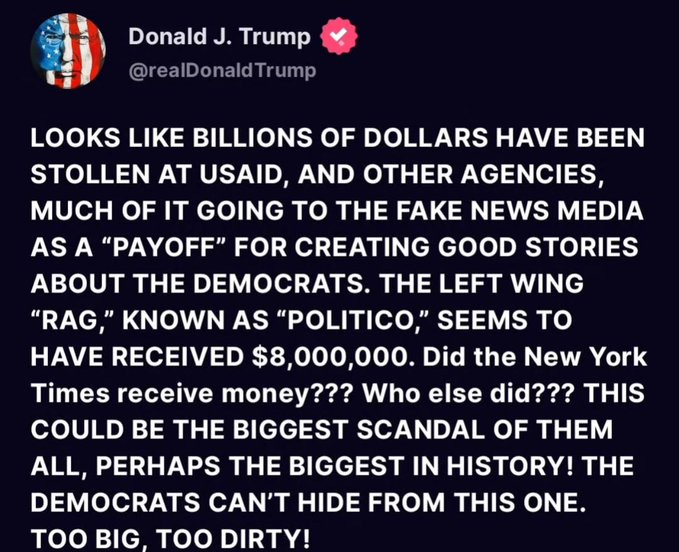Click the words New York in the post
Screen dimensions: 679x552
[585, 357]
